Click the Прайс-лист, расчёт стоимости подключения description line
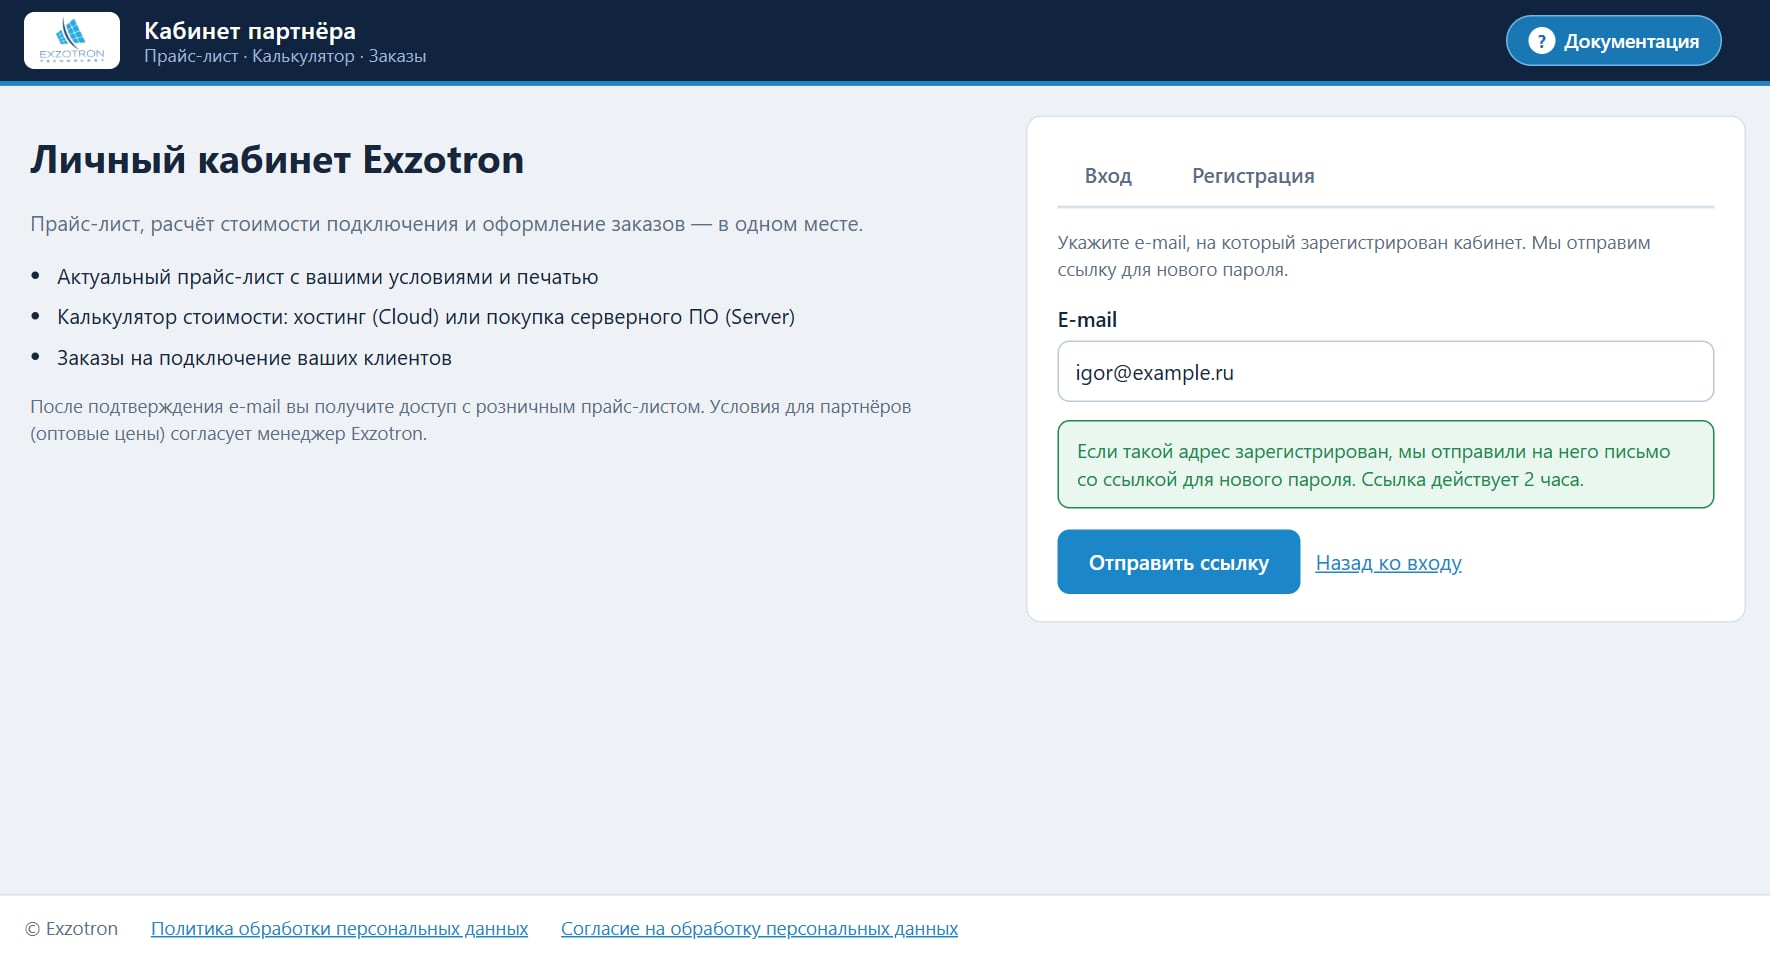Image resolution: width=1770 pixels, height=960 pixels. [446, 224]
